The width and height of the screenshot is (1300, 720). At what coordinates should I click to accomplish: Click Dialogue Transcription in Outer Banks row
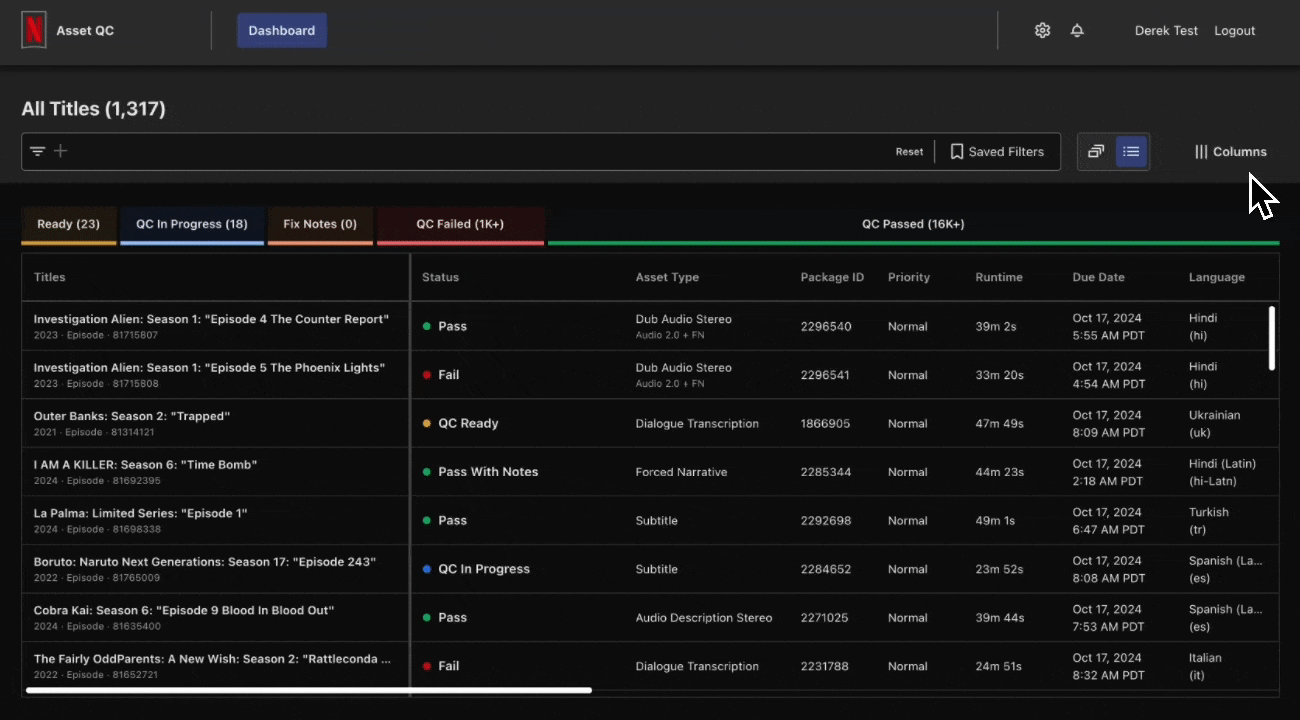697,424
